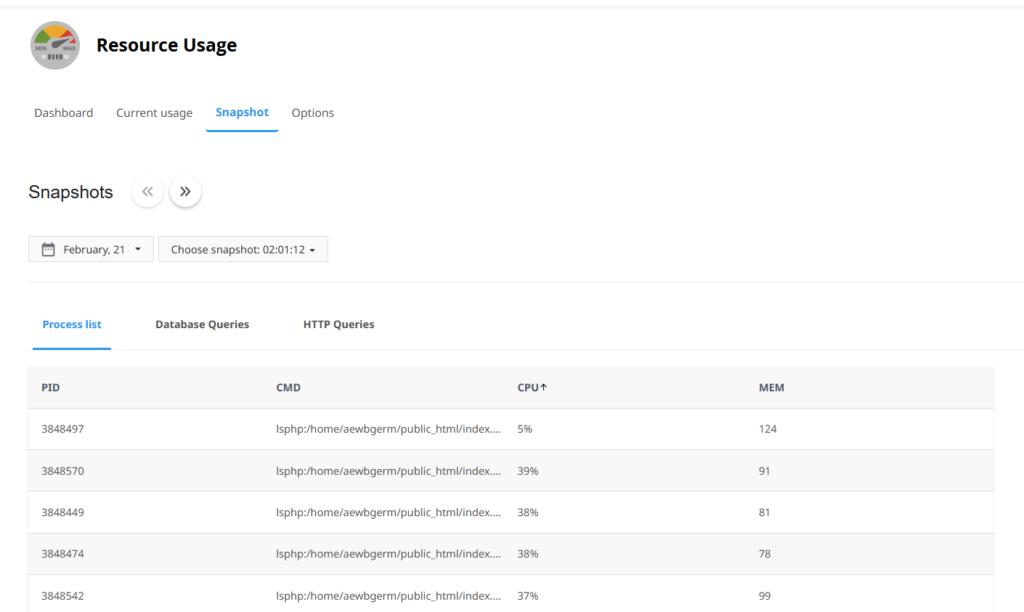Select the Snapshot tab
This screenshot has width=1024, height=612.
[x=242, y=113]
